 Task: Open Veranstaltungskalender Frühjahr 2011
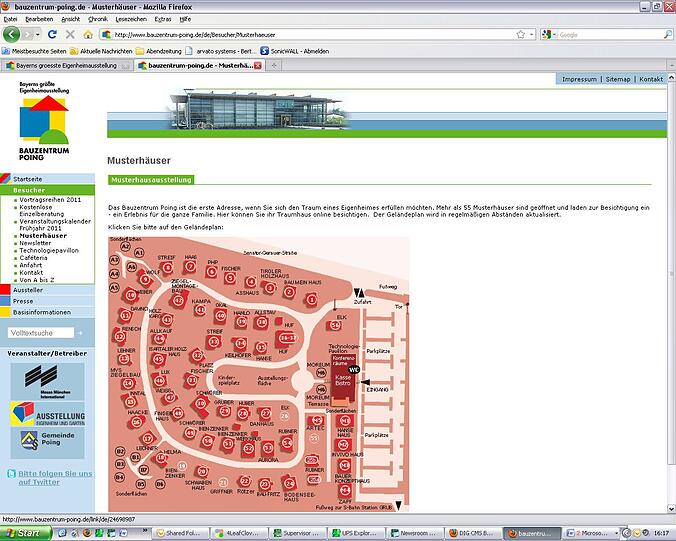55,225
